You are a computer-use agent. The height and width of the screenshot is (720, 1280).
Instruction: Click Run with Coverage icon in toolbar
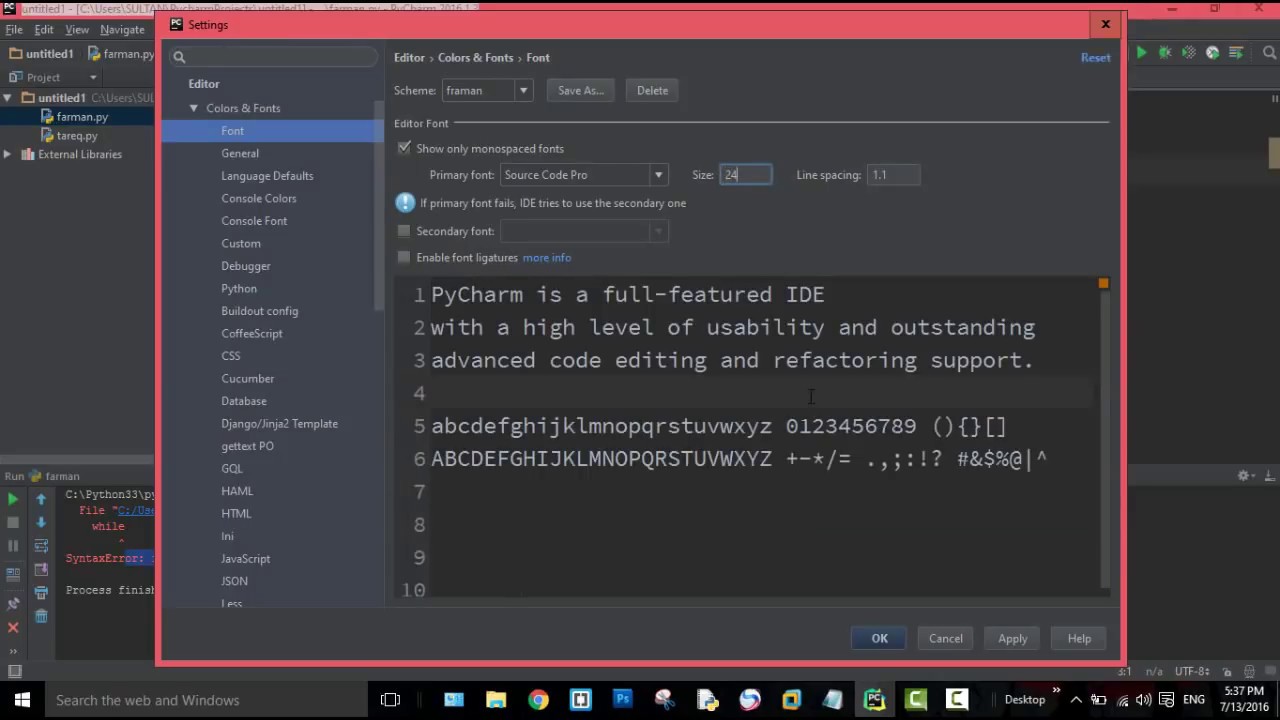pos(1189,53)
